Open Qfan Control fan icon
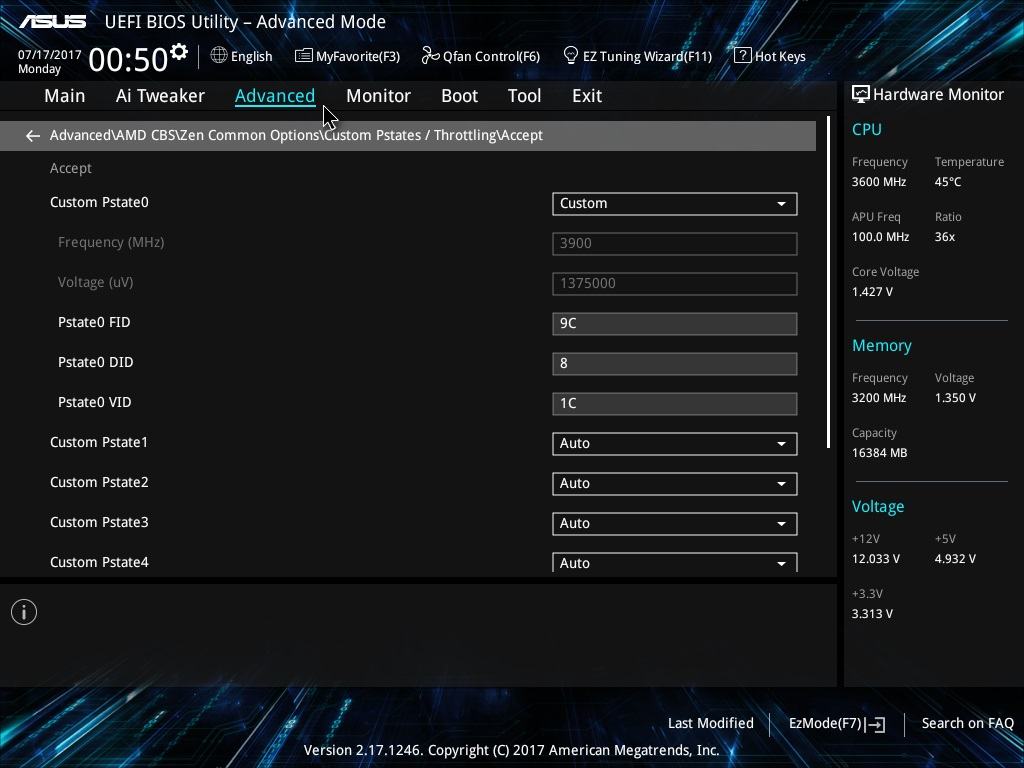This screenshot has height=768, width=1024. coord(430,56)
